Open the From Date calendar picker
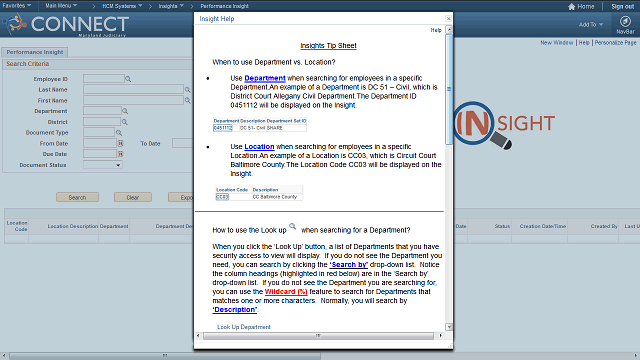This screenshot has height=360, width=640. point(120,143)
